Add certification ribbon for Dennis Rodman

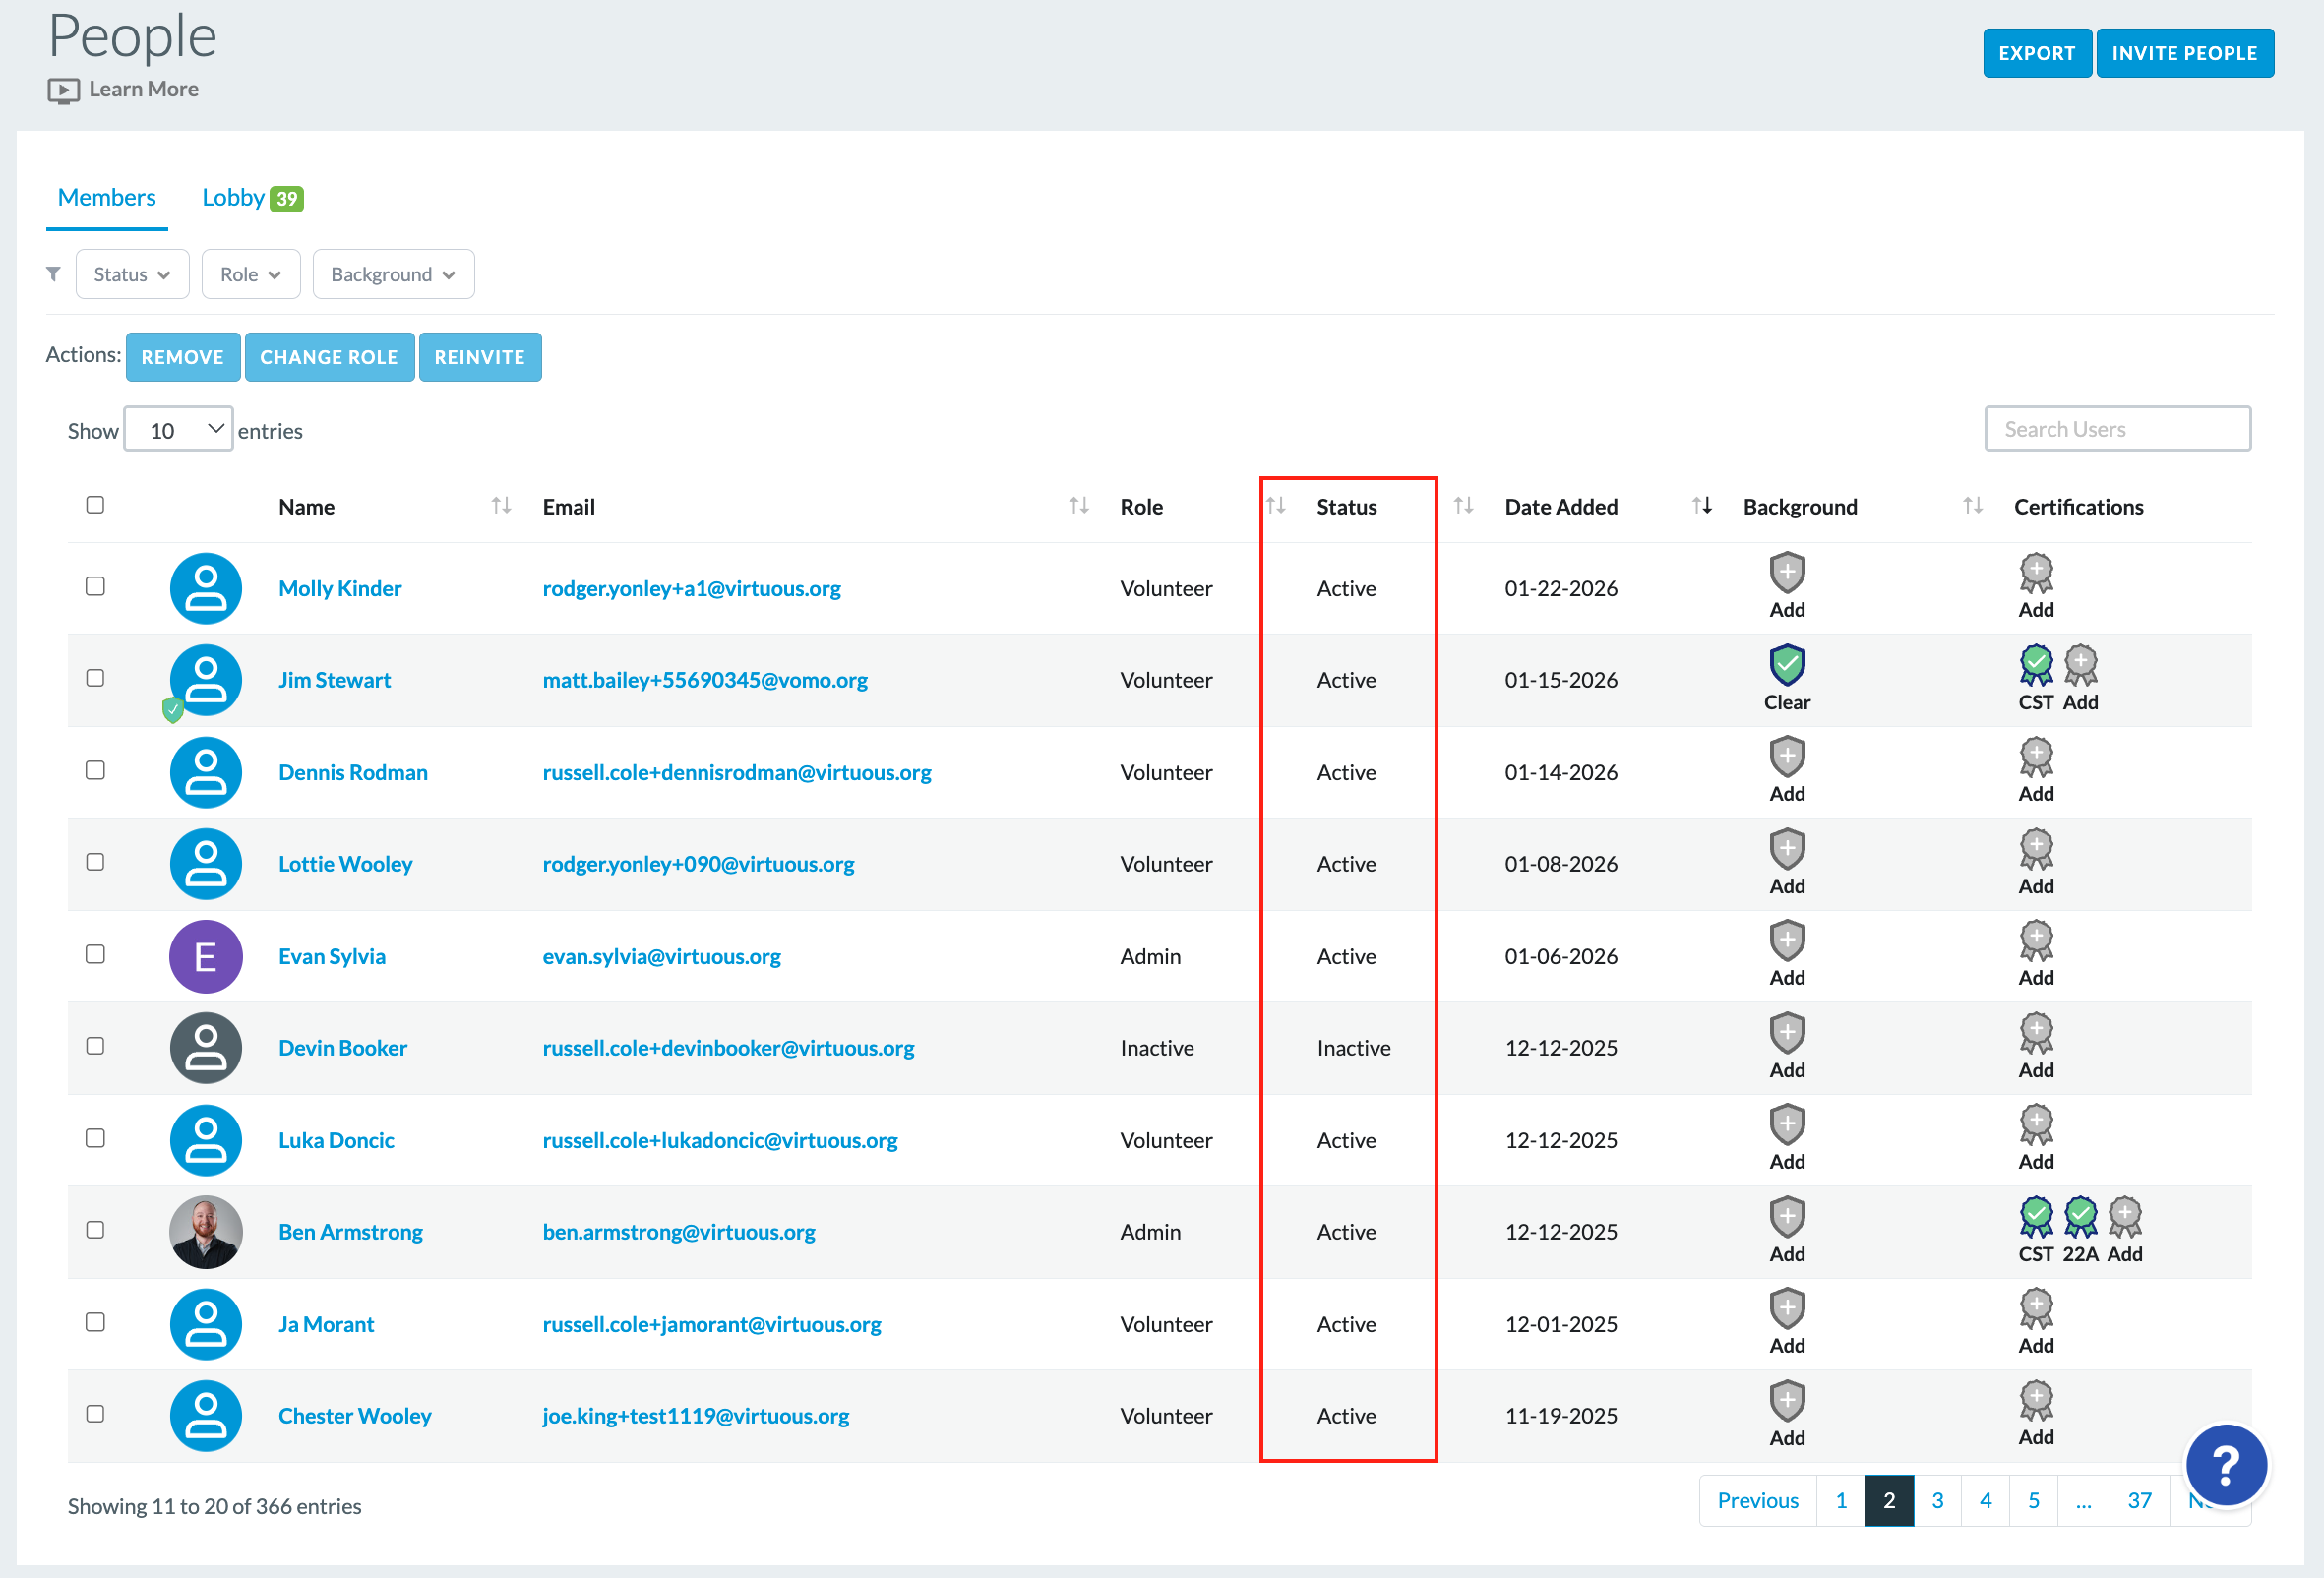[x=2035, y=758]
